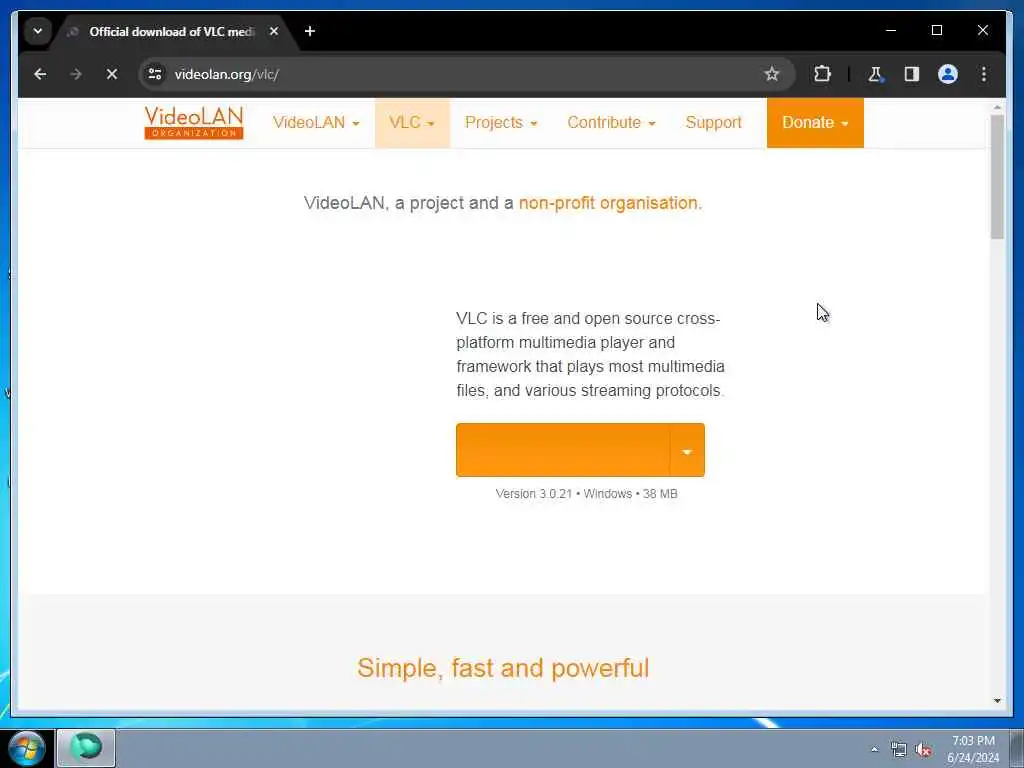View site information icon in address bar

(x=155, y=74)
